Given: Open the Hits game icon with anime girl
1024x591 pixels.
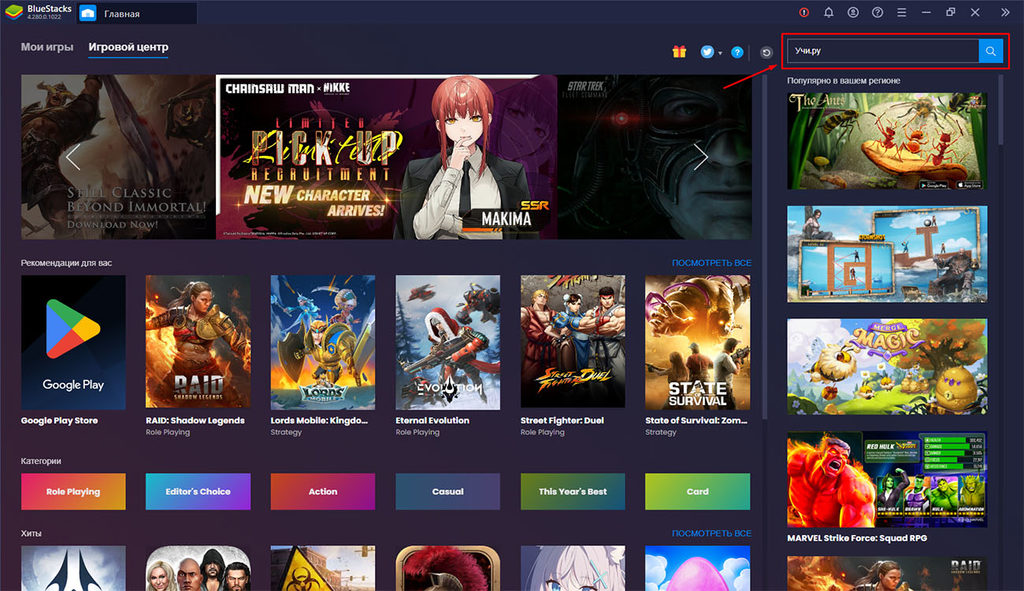Looking at the screenshot, I should click(573, 568).
